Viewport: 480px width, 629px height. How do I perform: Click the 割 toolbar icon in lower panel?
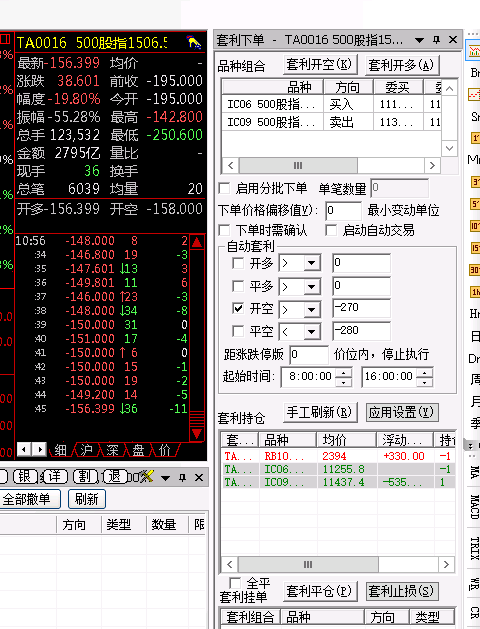pyautogui.click(x=85, y=477)
